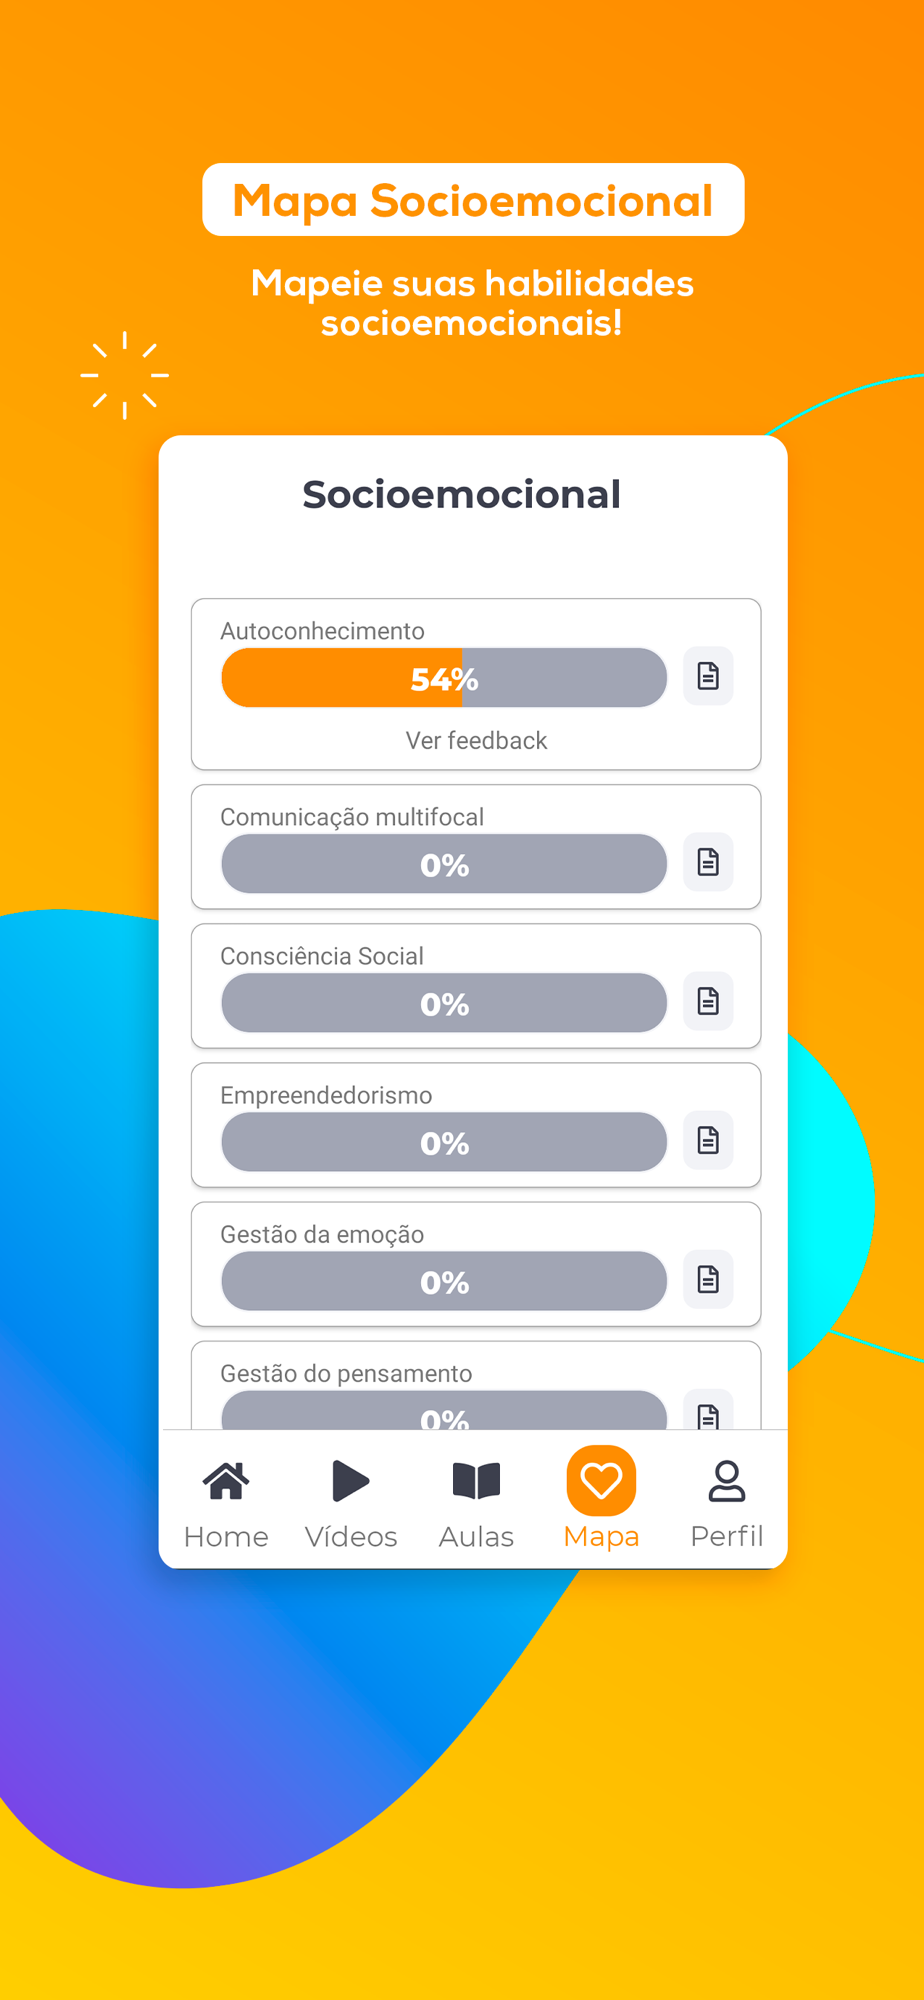The height and width of the screenshot is (2000, 924).
Task: Open Empreendedorismo document icon
Action: [x=708, y=1140]
